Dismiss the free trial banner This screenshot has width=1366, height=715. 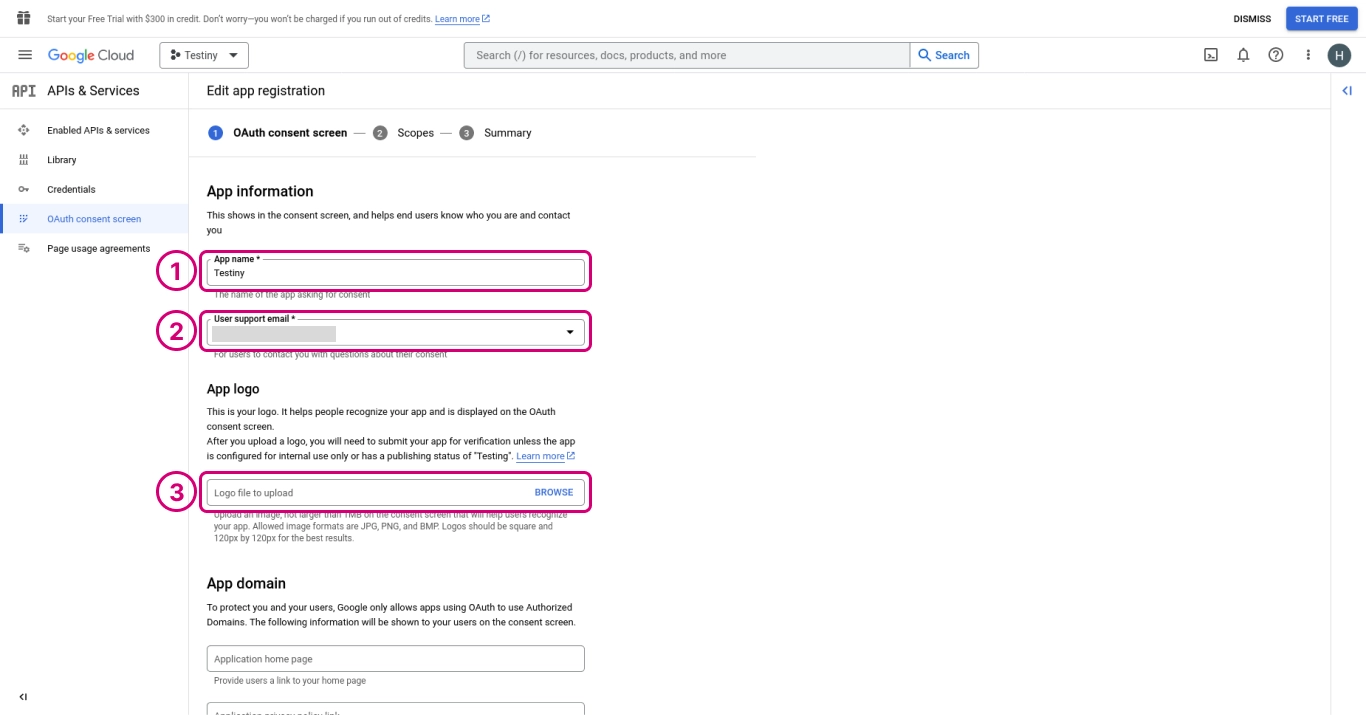(1252, 19)
